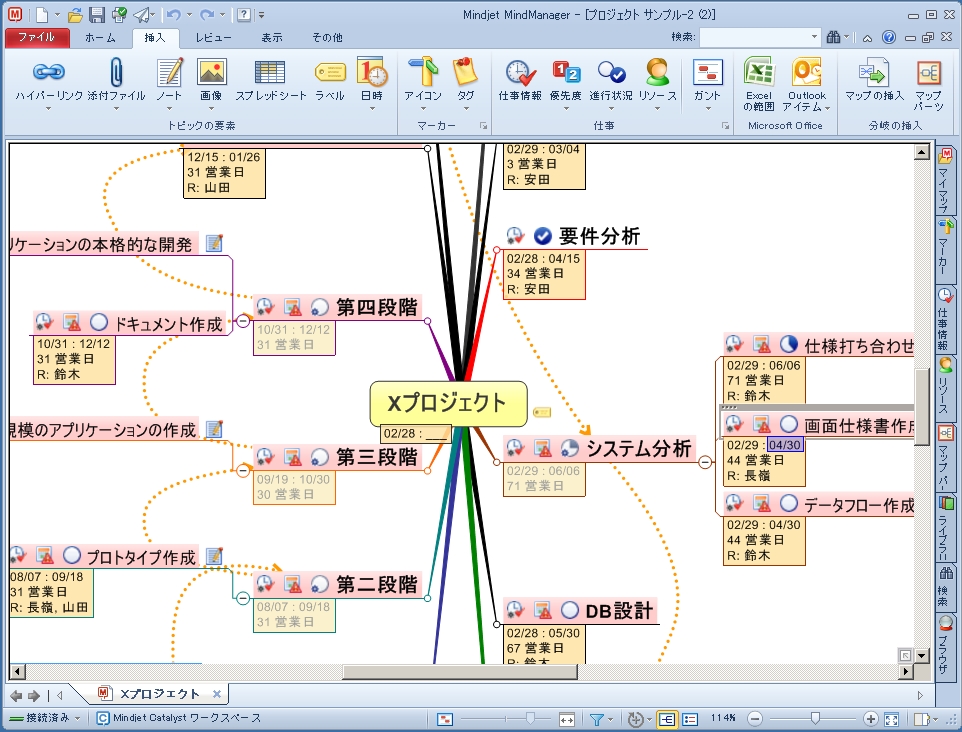Image resolution: width=962 pixels, height=732 pixels.
Task: Click the Hyperlink ribbon icon
Action: (48, 72)
